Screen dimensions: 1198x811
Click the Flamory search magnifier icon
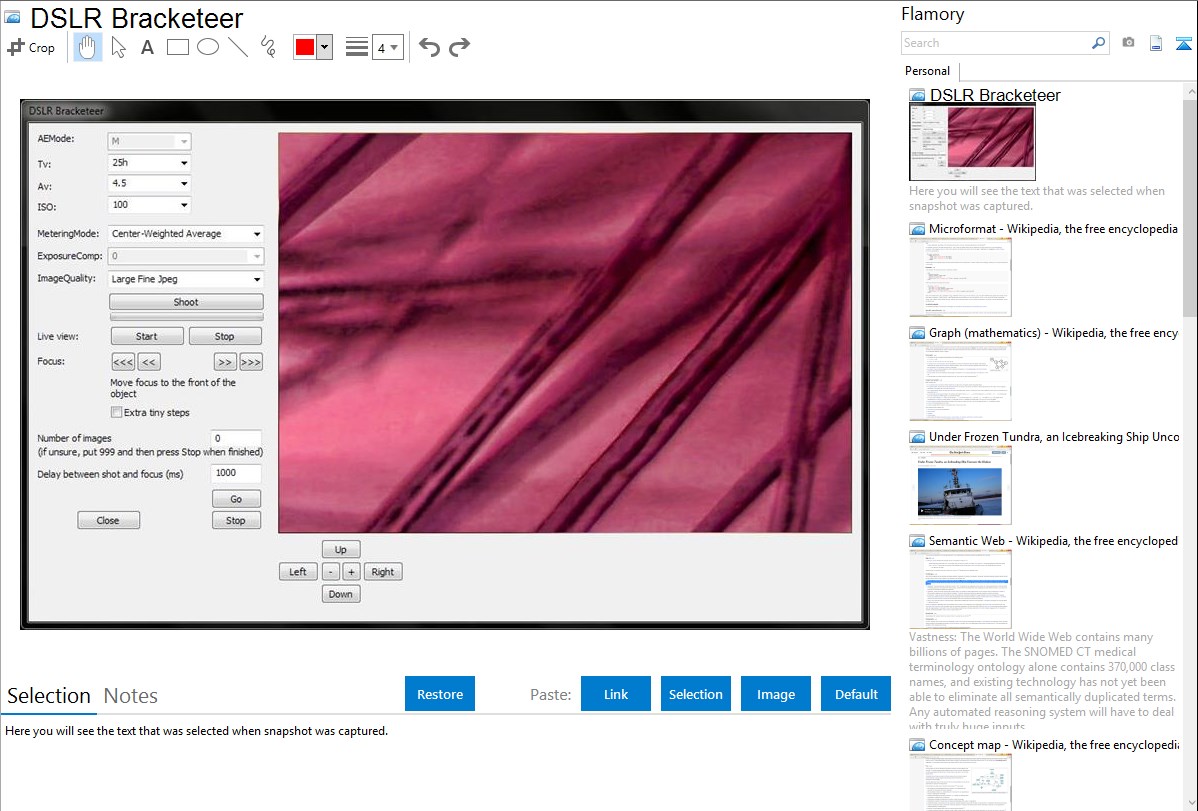click(x=1098, y=43)
